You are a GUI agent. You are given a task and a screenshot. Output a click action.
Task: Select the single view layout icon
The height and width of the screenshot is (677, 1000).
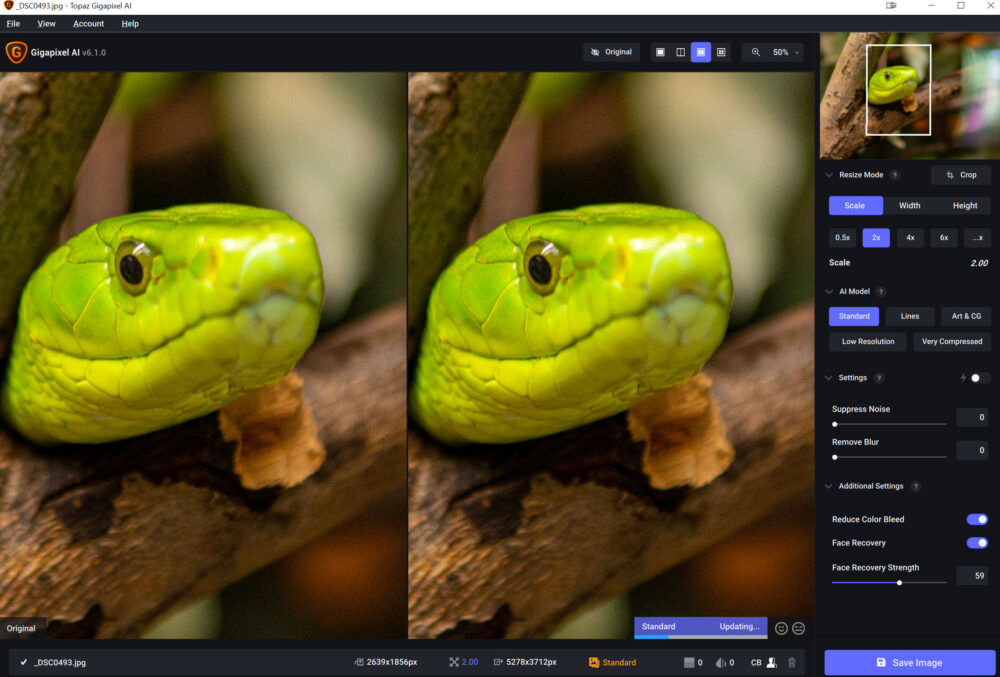(x=660, y=52)
